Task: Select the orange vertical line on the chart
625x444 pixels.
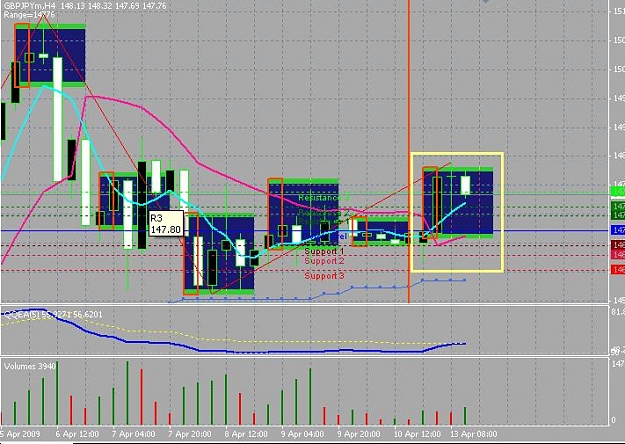Action: pos(409,151)
